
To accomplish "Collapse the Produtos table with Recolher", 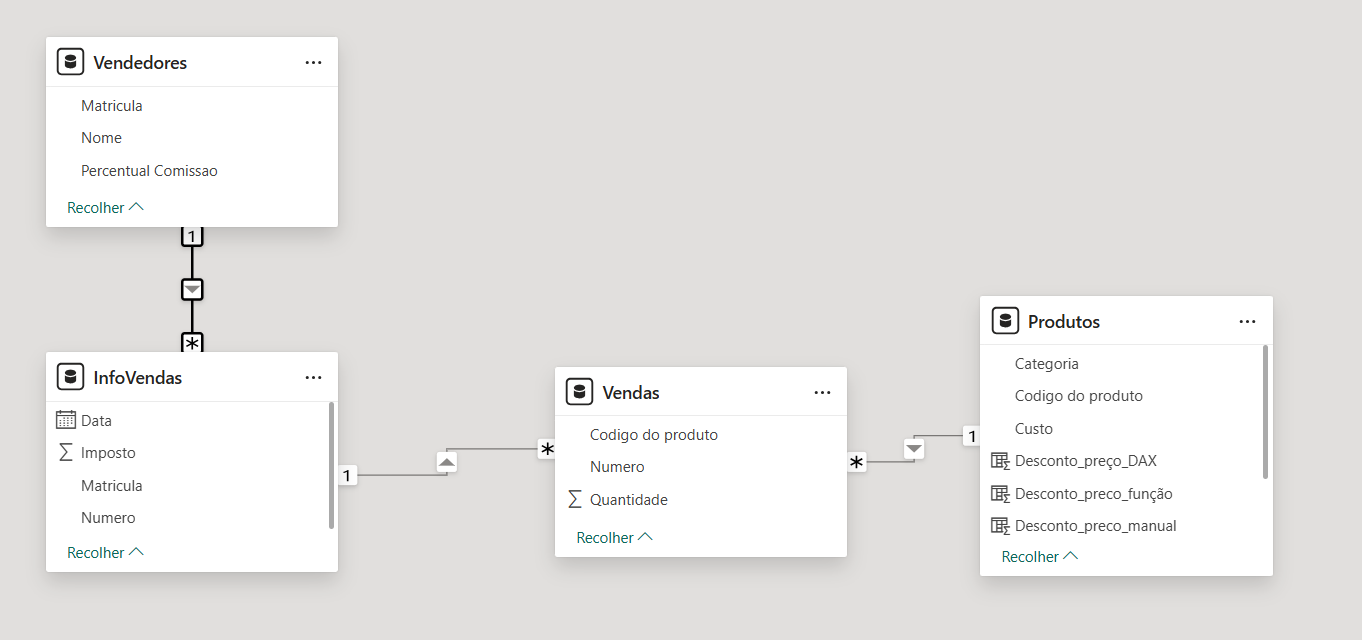I will (1039, 556).
